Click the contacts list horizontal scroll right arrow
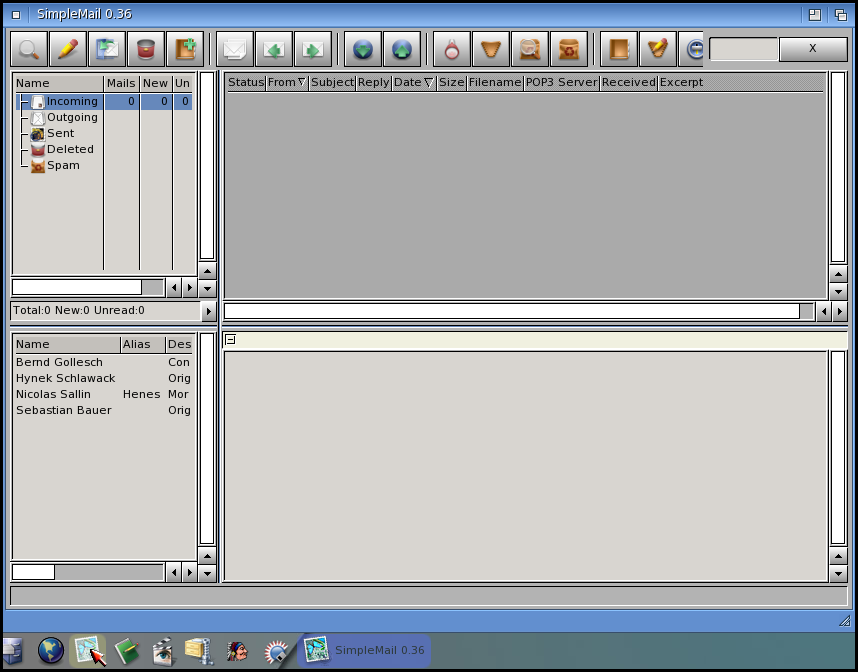The image size is (858, 672). click(190, 573)
